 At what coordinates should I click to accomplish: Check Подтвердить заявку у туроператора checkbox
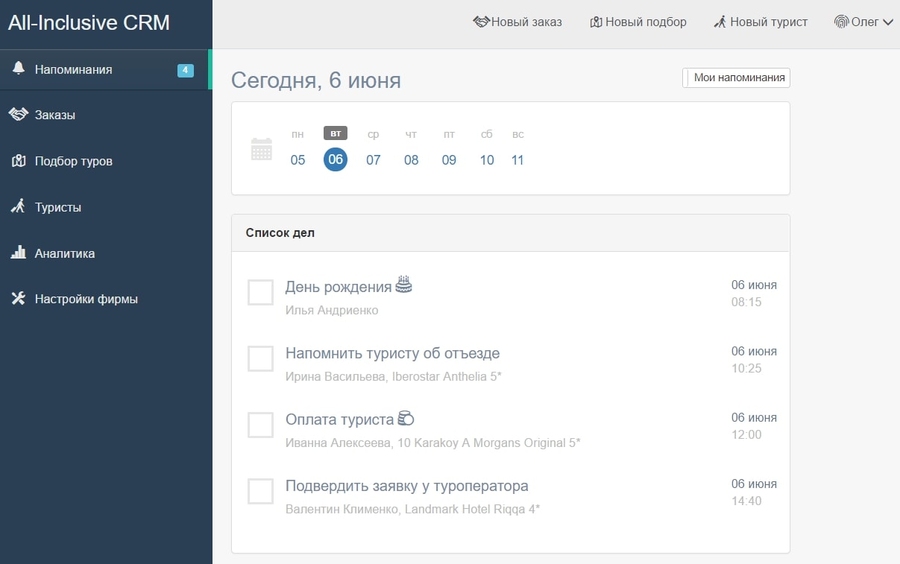pos(260,491)
